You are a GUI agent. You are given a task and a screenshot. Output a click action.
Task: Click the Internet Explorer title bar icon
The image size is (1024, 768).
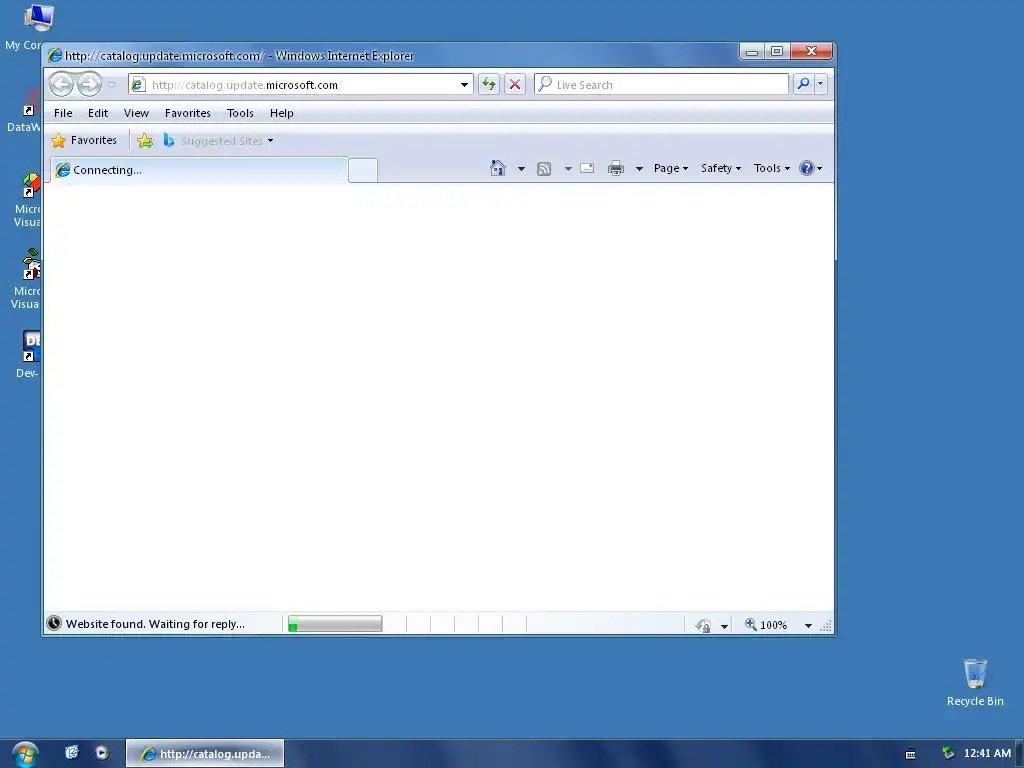tap(55, 56)
